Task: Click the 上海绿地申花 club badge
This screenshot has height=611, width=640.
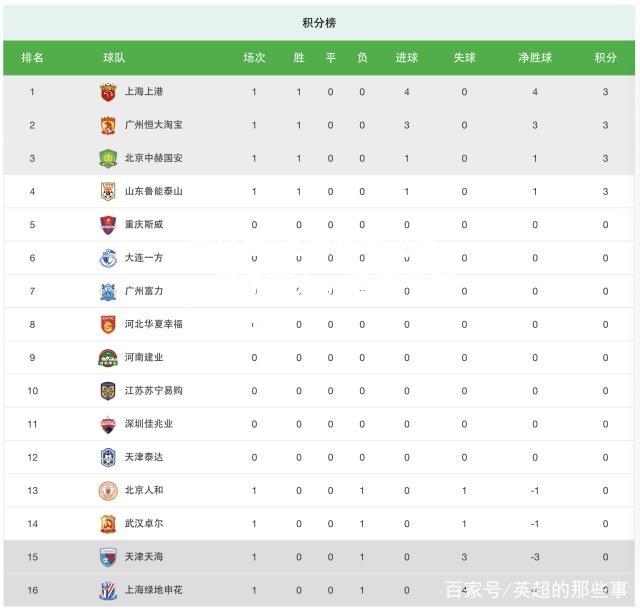Action: (108, 591)
